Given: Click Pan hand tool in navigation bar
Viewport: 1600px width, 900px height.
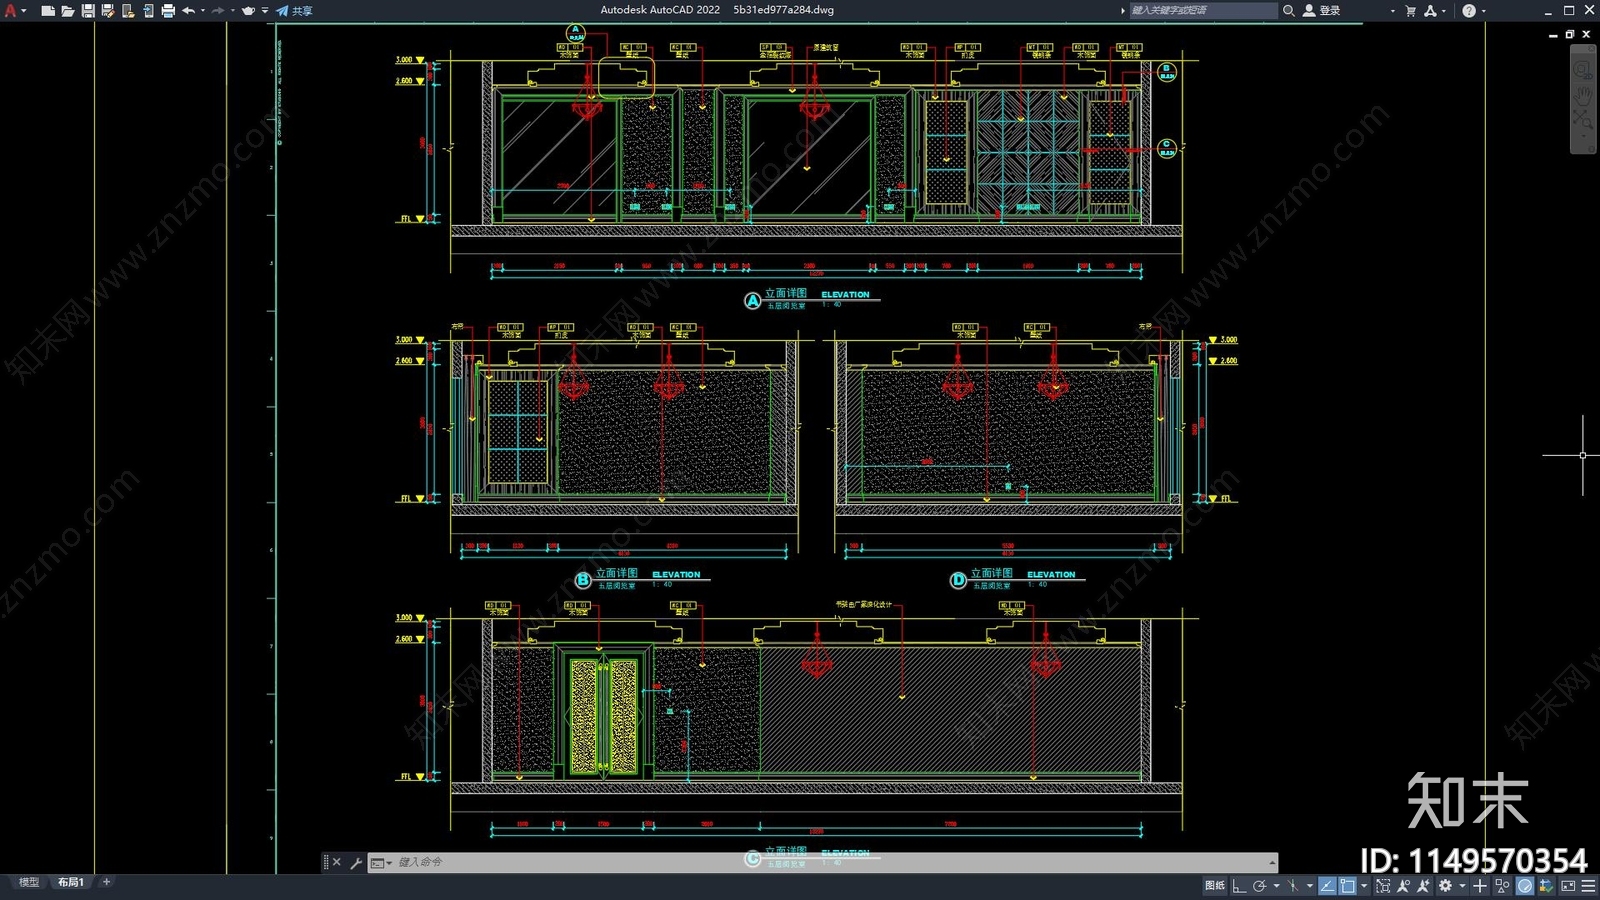Looking at the screenshot, I should pos(1583,95).
